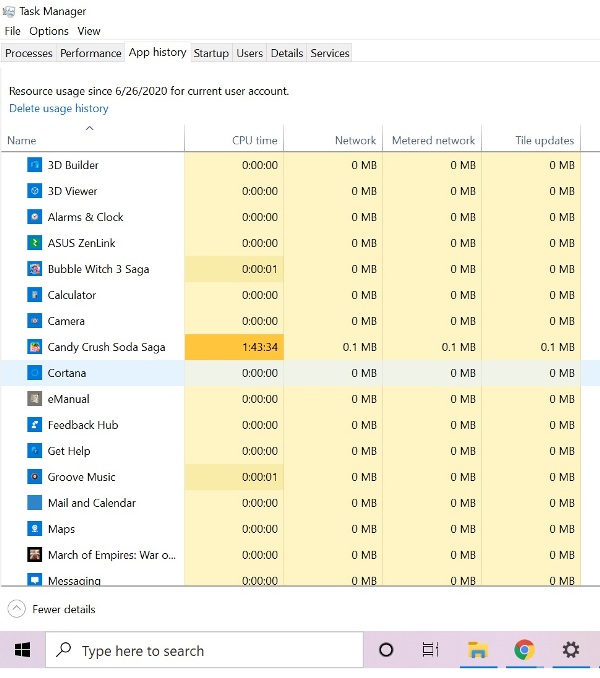
Task: Click the Bubble Witch 3 Saga icon
Action: point(35,269)
